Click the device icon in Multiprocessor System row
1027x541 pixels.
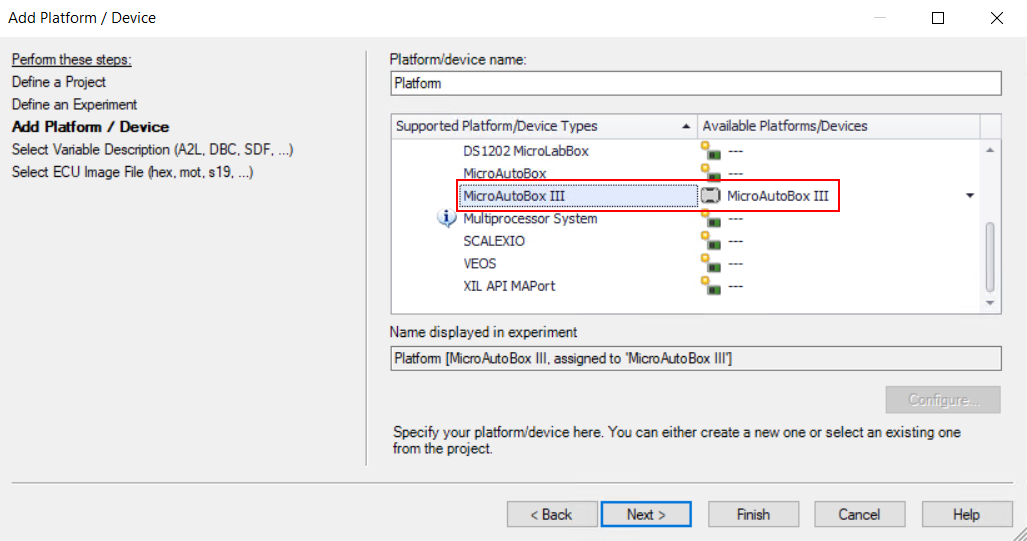710,219
